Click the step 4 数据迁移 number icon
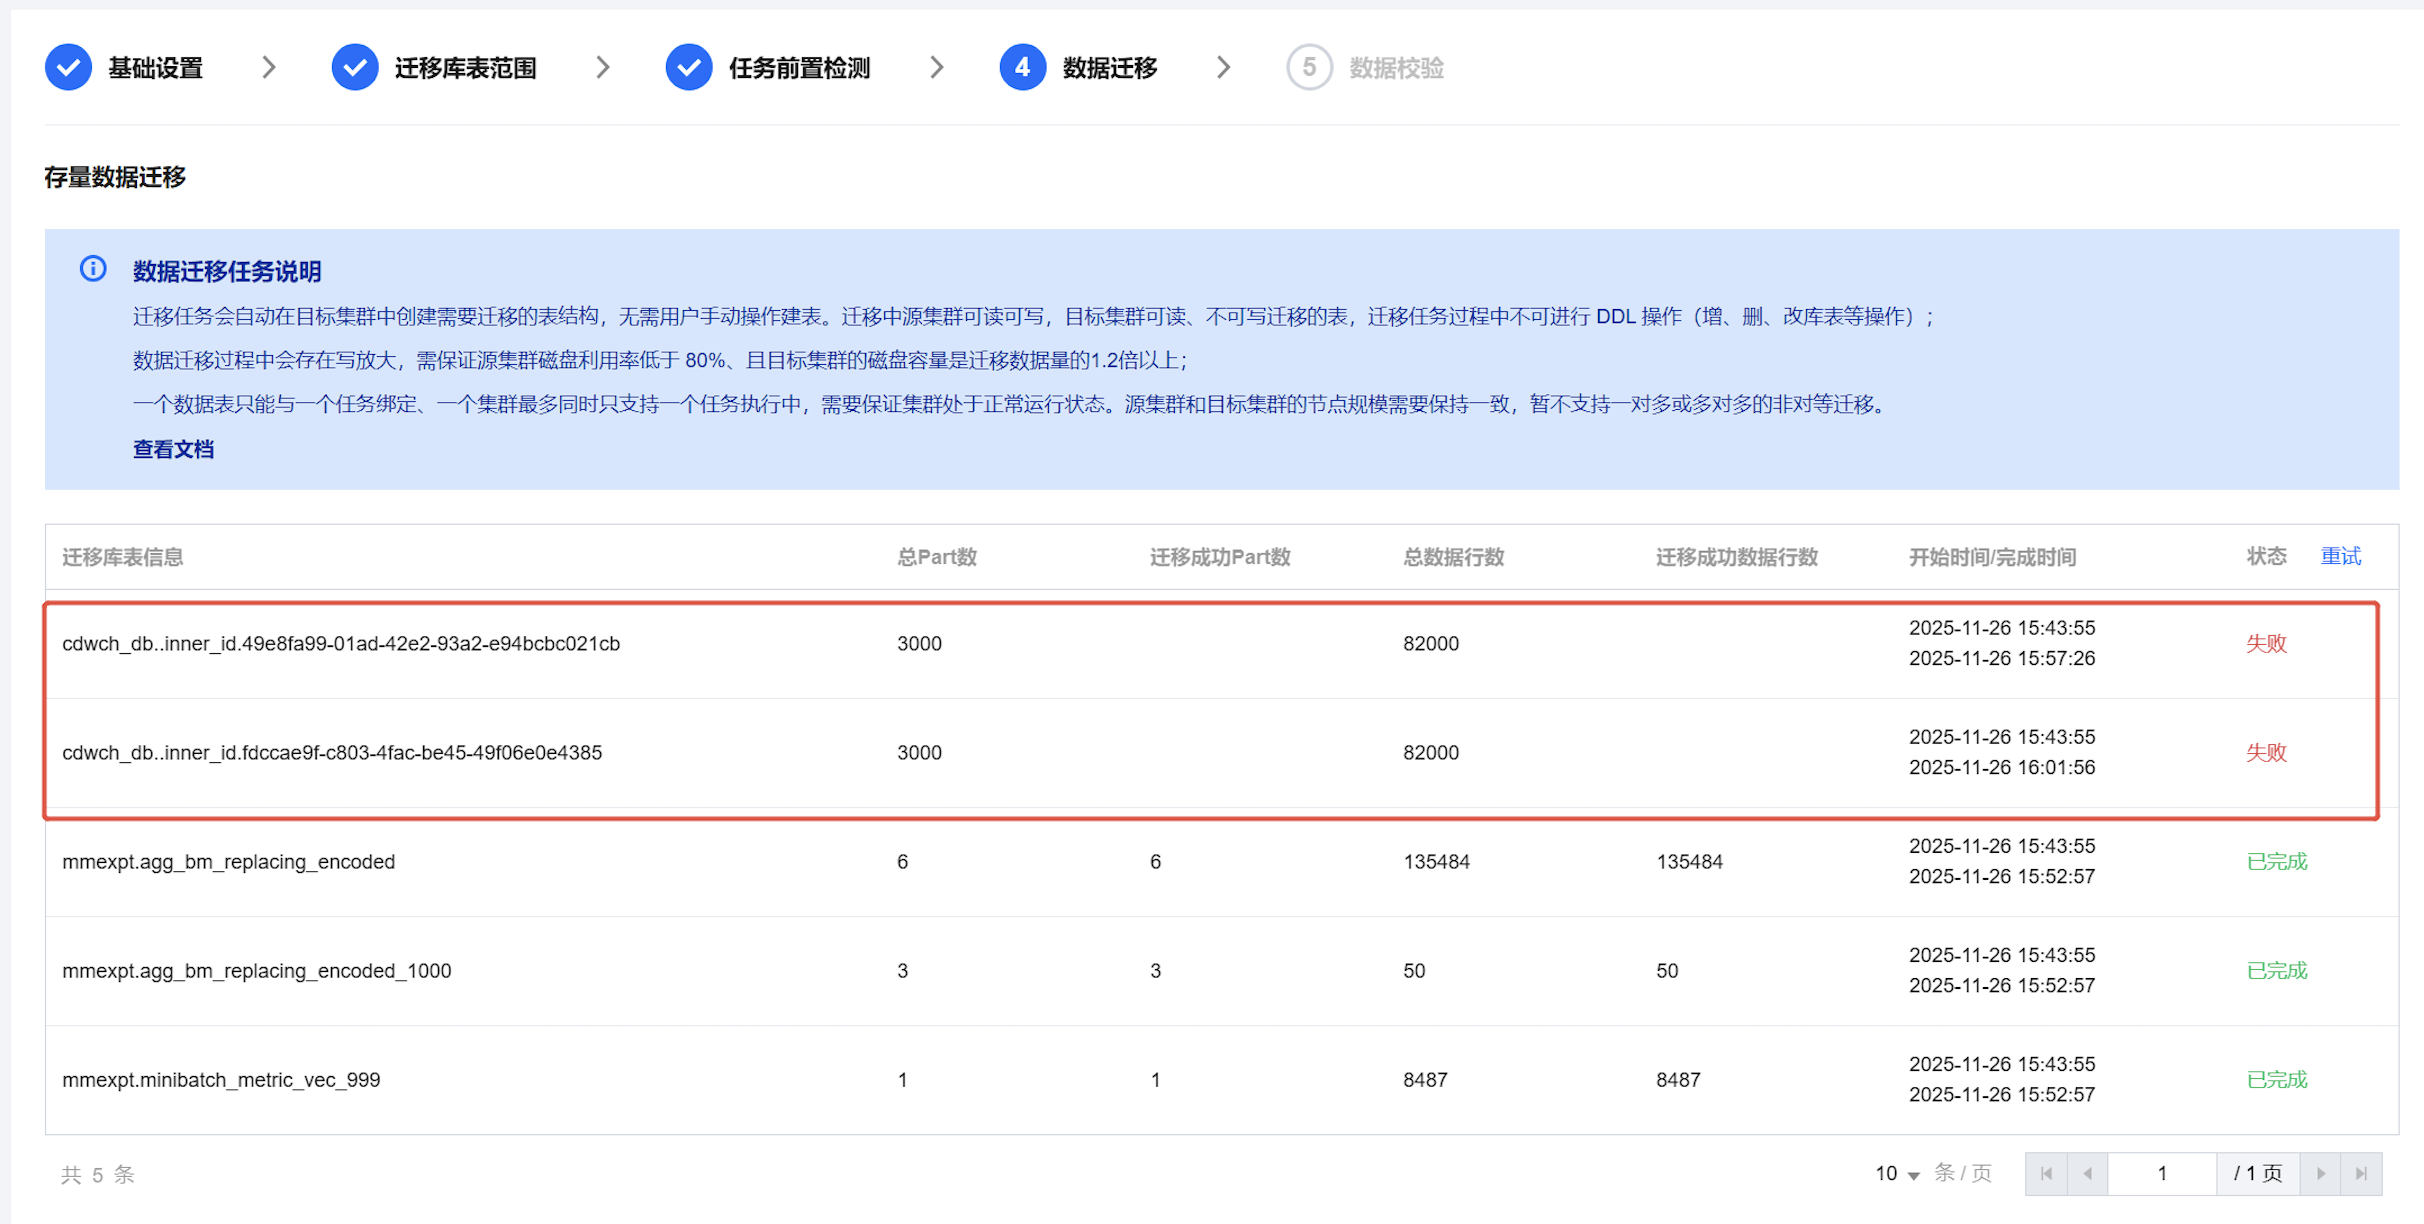 pos(1022,68)
